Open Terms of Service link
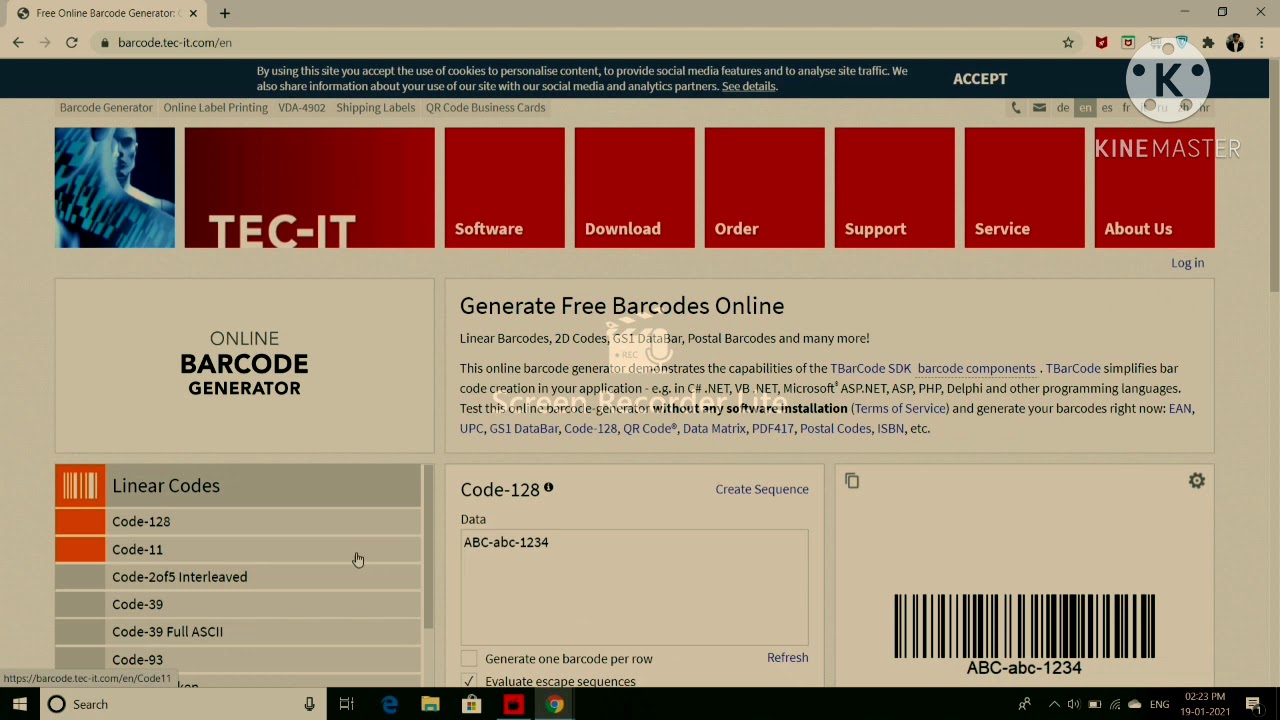This screenshot has height=720, width=1280. click(x=900, y=408)
